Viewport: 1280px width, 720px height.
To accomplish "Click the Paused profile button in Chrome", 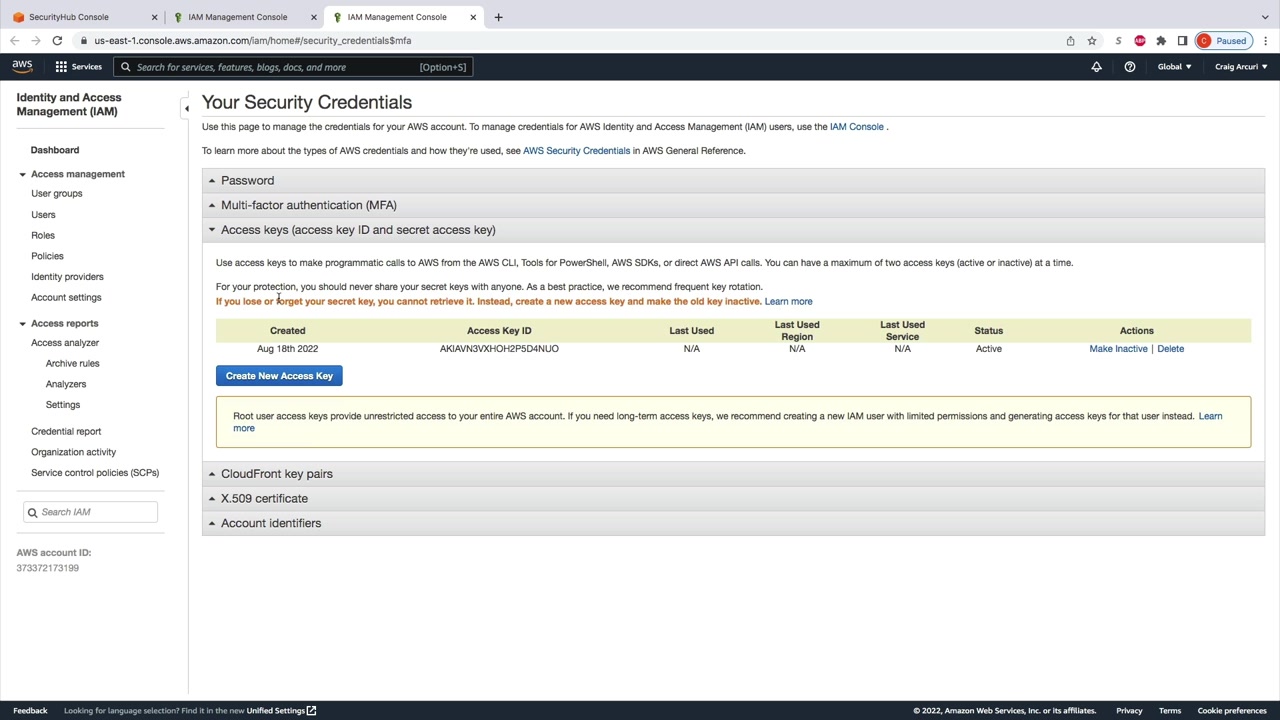I will point(1223,41).
